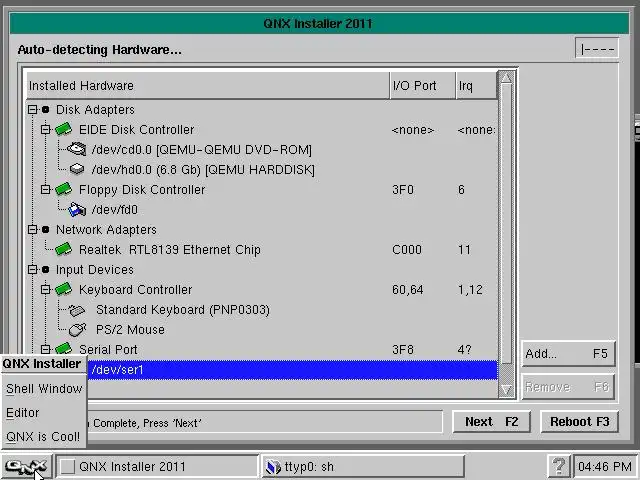
Task: Choose Editor in the QNX launcher menu
Action: click(44, 413)
